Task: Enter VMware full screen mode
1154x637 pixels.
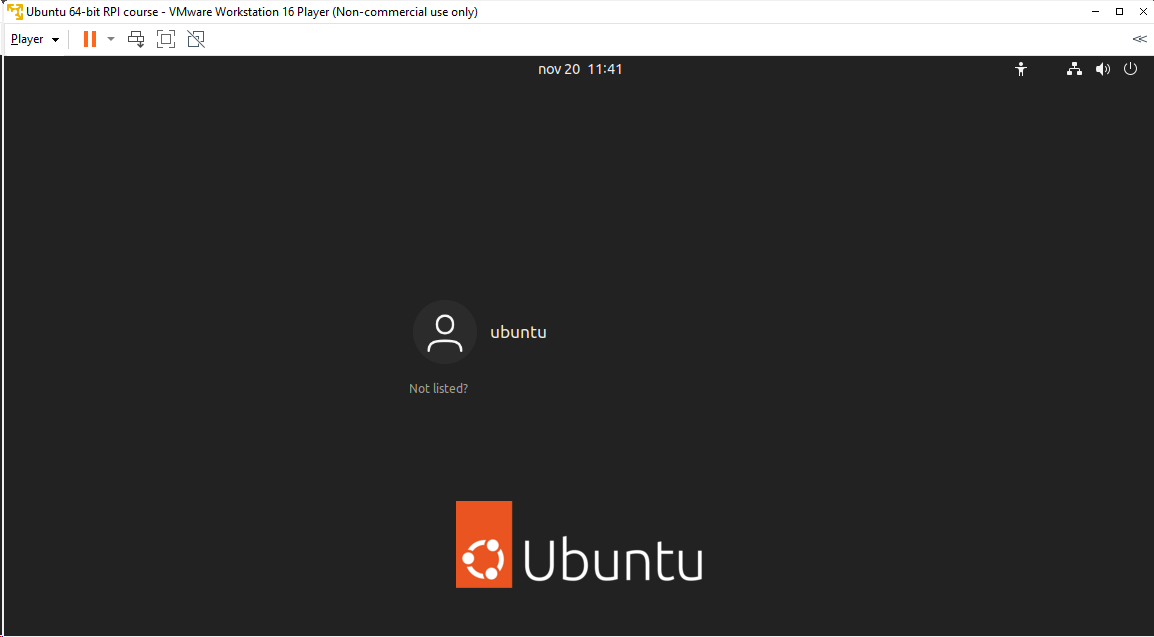Action: click(x=166, y=39)
